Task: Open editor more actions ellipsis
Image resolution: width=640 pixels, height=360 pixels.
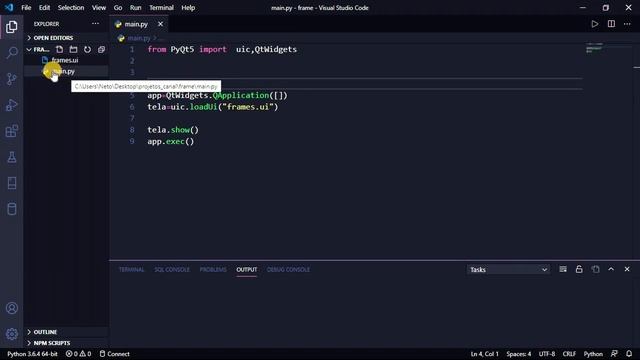Action: pos(627,24)
